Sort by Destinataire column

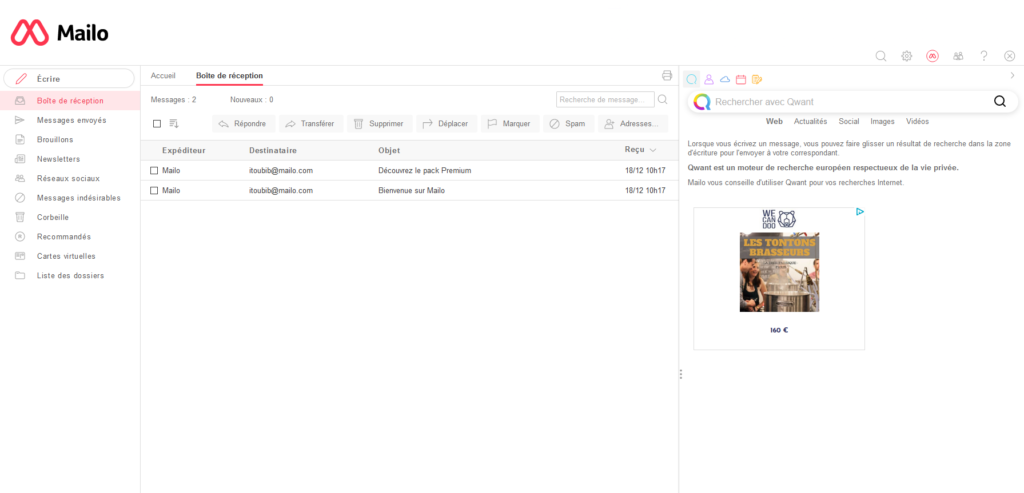click(x=273, y=150)
